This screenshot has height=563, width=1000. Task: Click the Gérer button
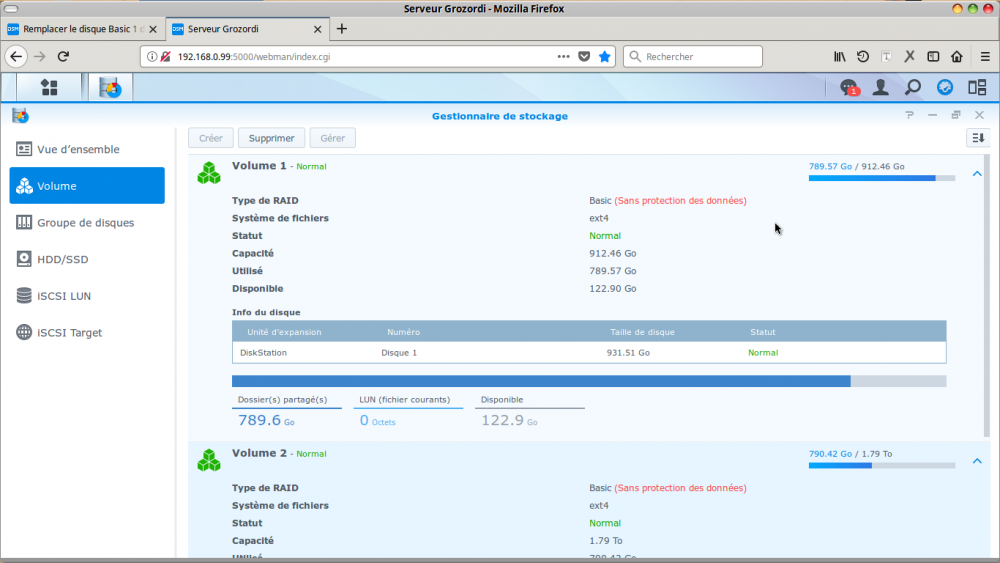332,138
